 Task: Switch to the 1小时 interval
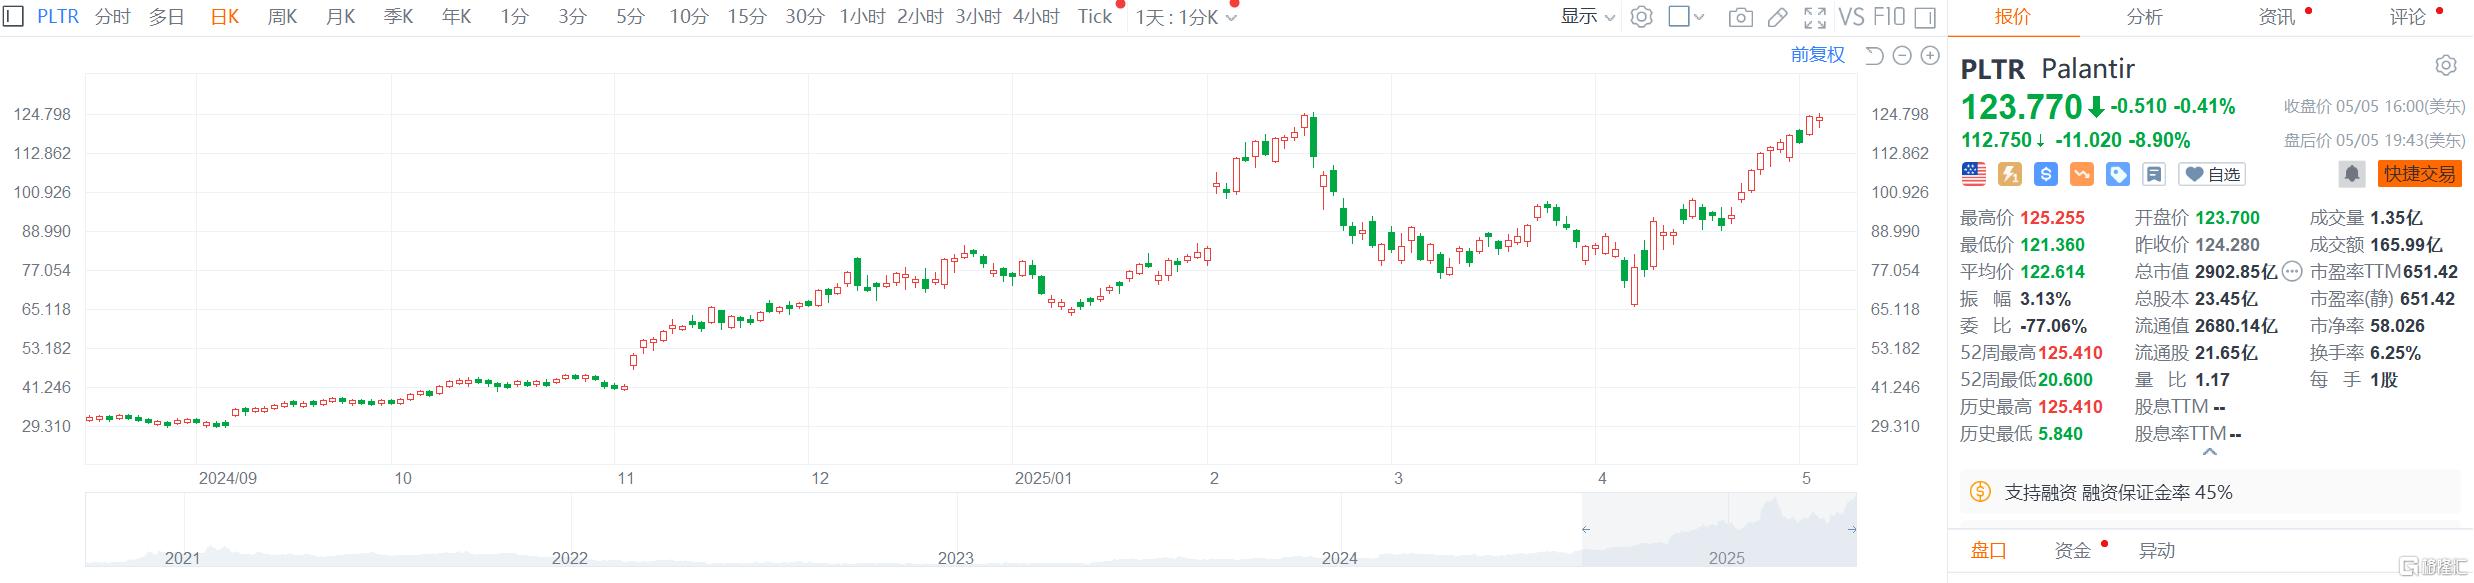pyautogui.click(x=863, y=17)
